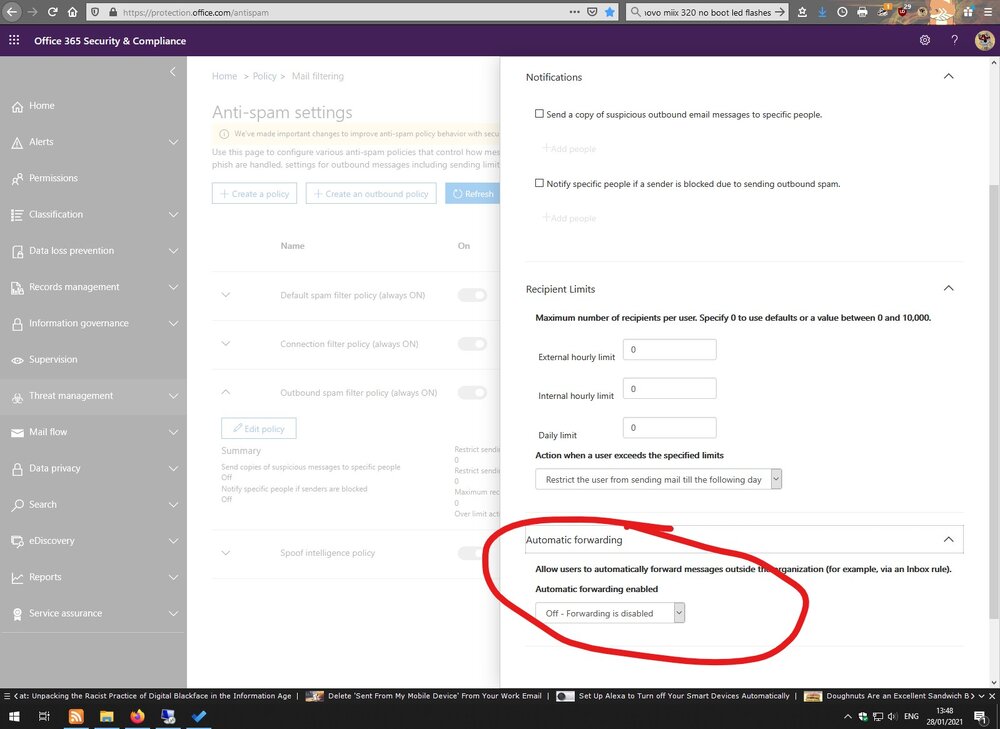1000x729 pixels.
Task: Click Edit policy under Outbound spam filter
Action: (x=258, y=428)
